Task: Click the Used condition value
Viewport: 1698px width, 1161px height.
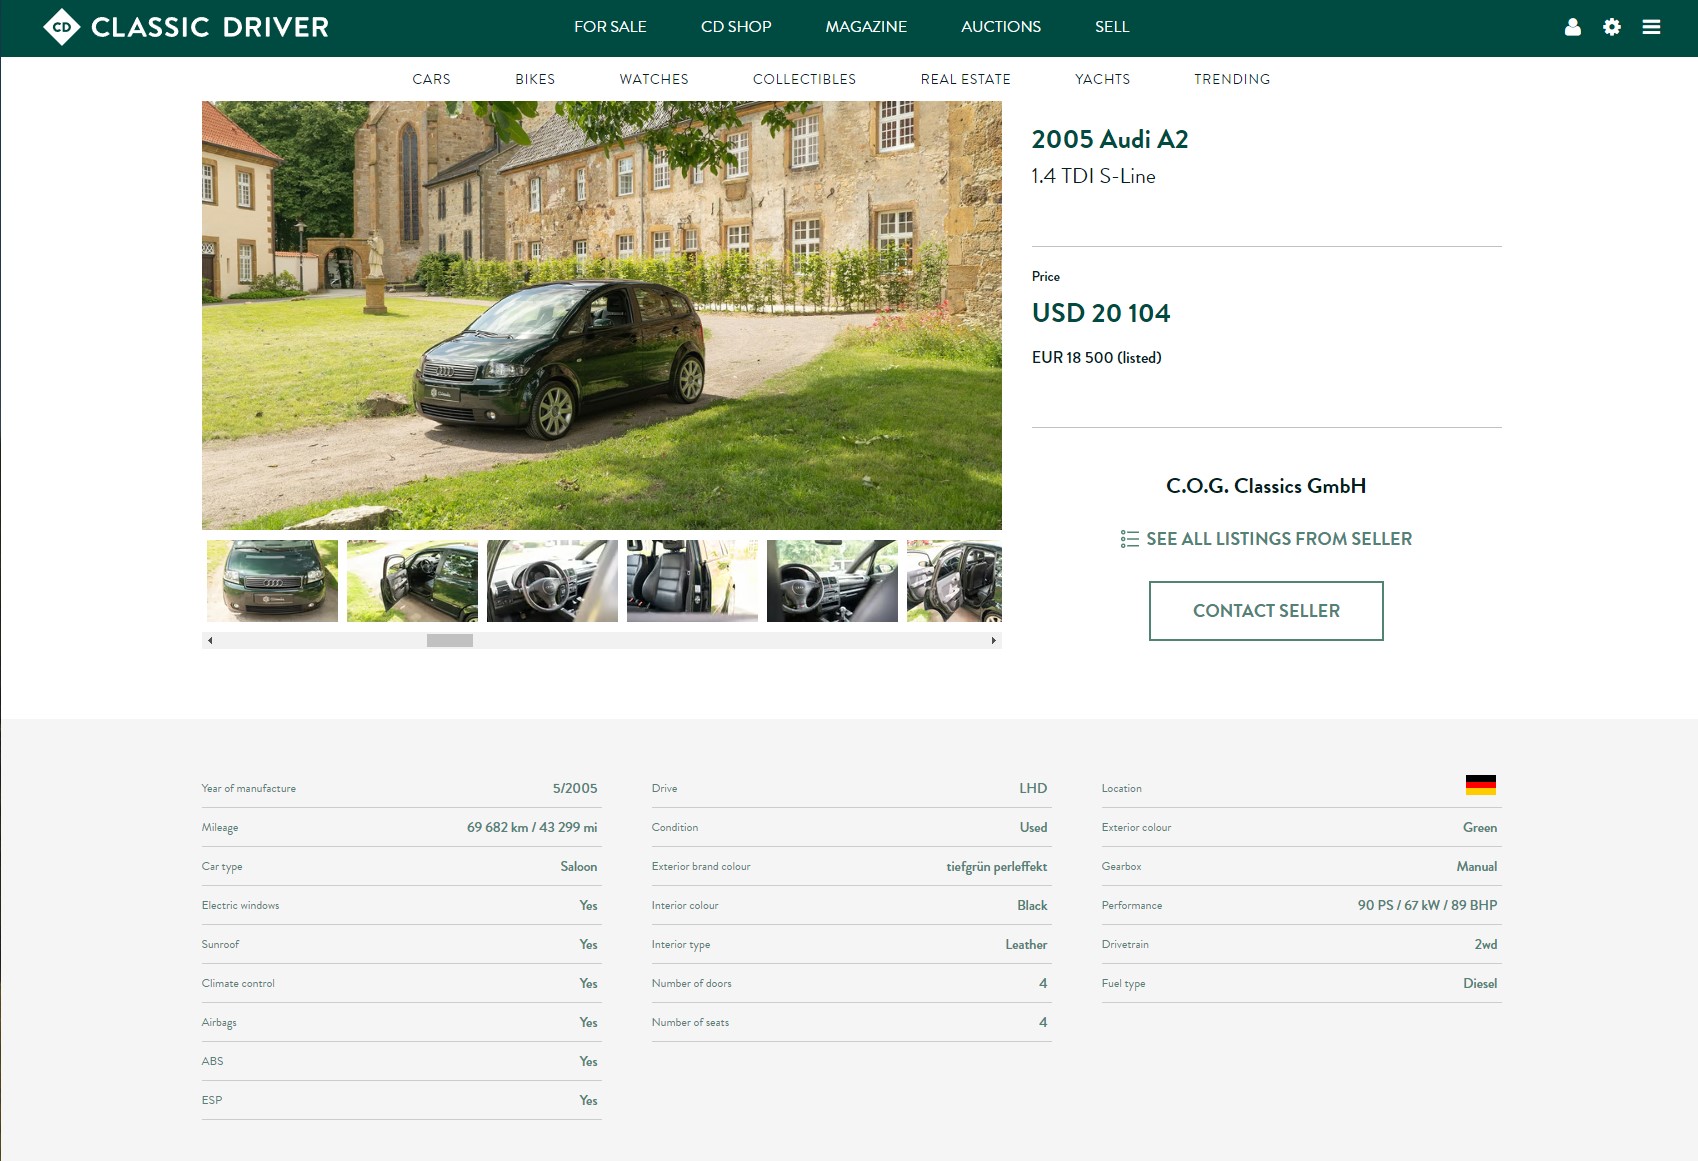Action: (x=1034, y=827)
